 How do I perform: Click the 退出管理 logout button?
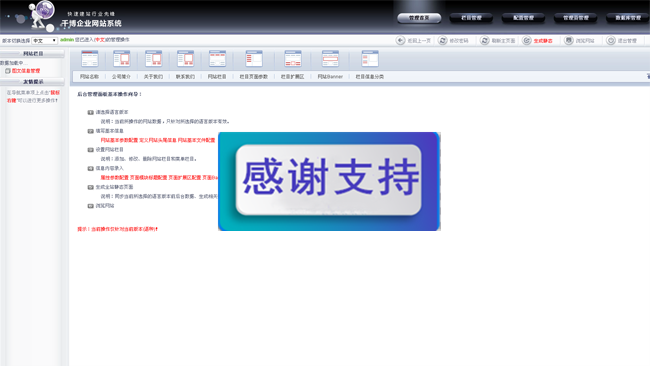[621, 40]
